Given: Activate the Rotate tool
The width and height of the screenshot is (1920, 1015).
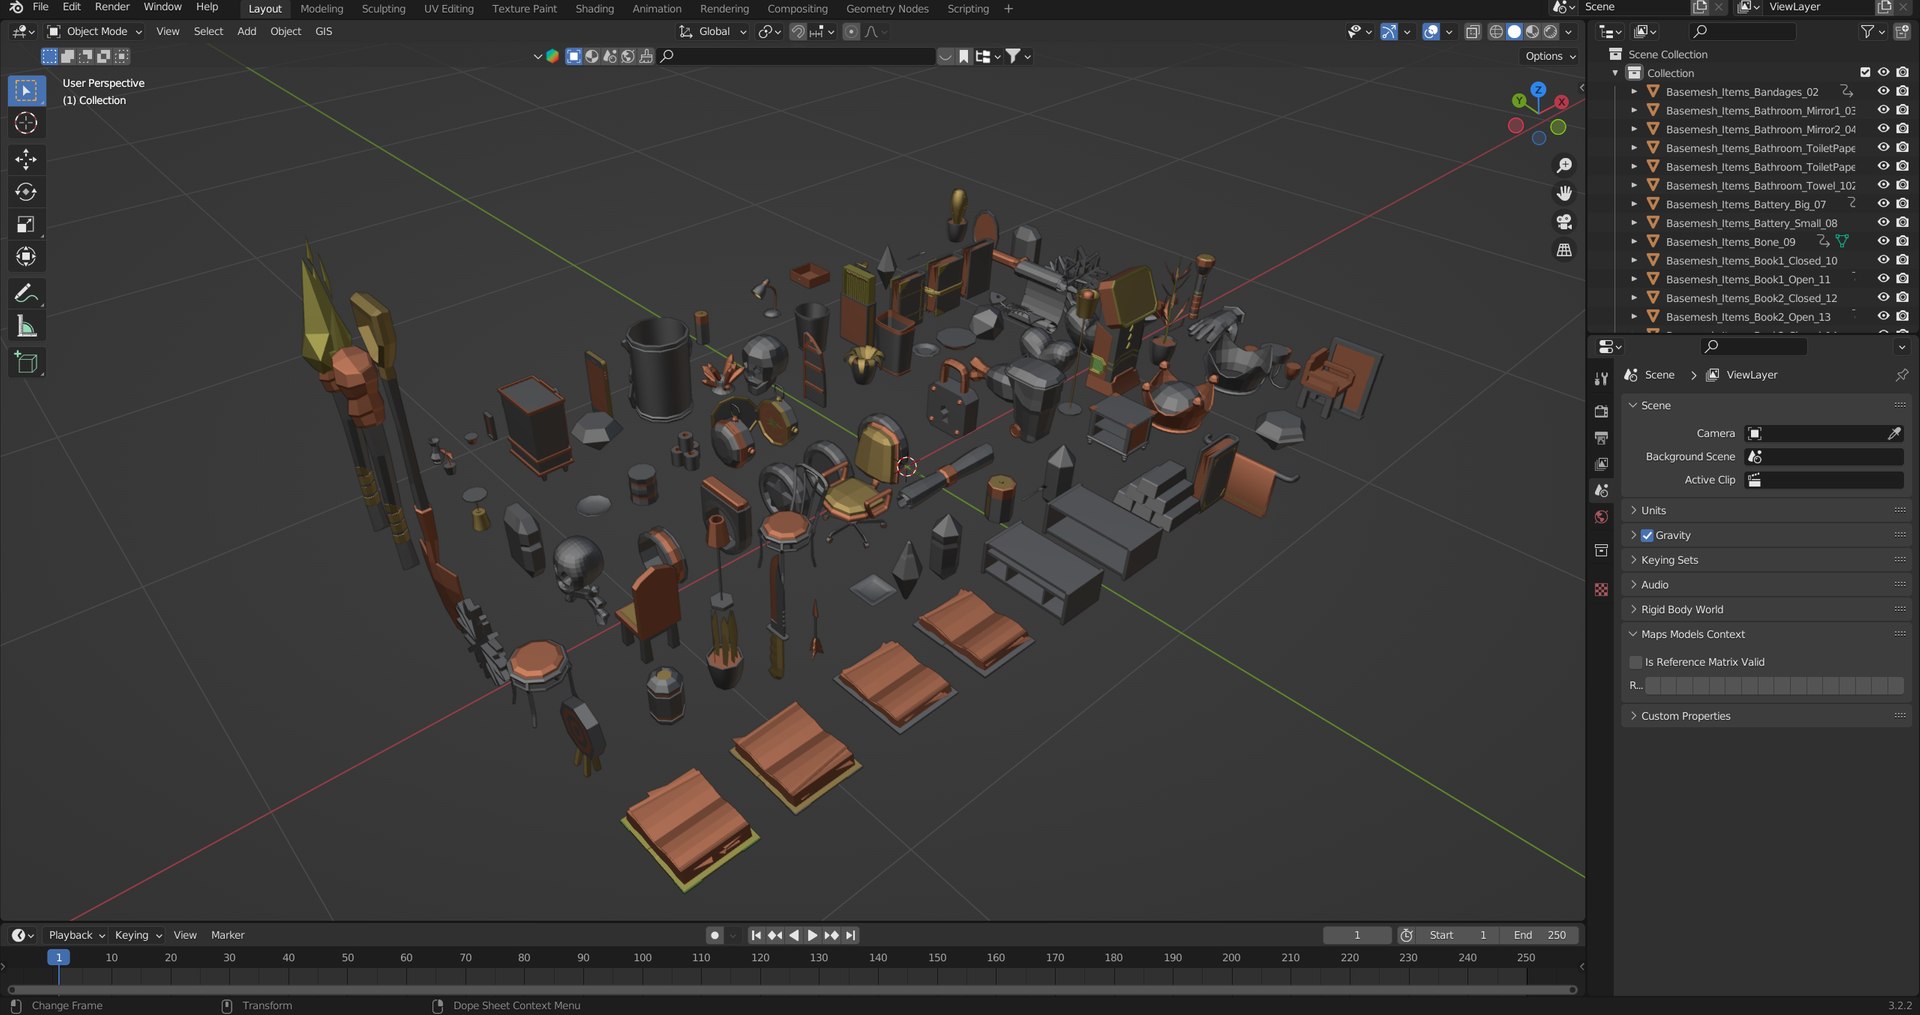Looking at the screenshot, I should point(26,192).
